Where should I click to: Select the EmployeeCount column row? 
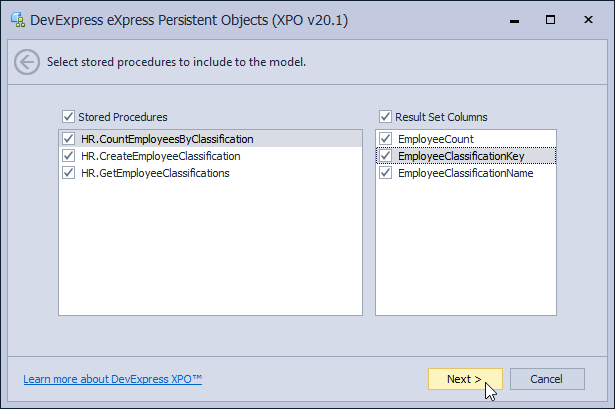click(x=466, y=138)
